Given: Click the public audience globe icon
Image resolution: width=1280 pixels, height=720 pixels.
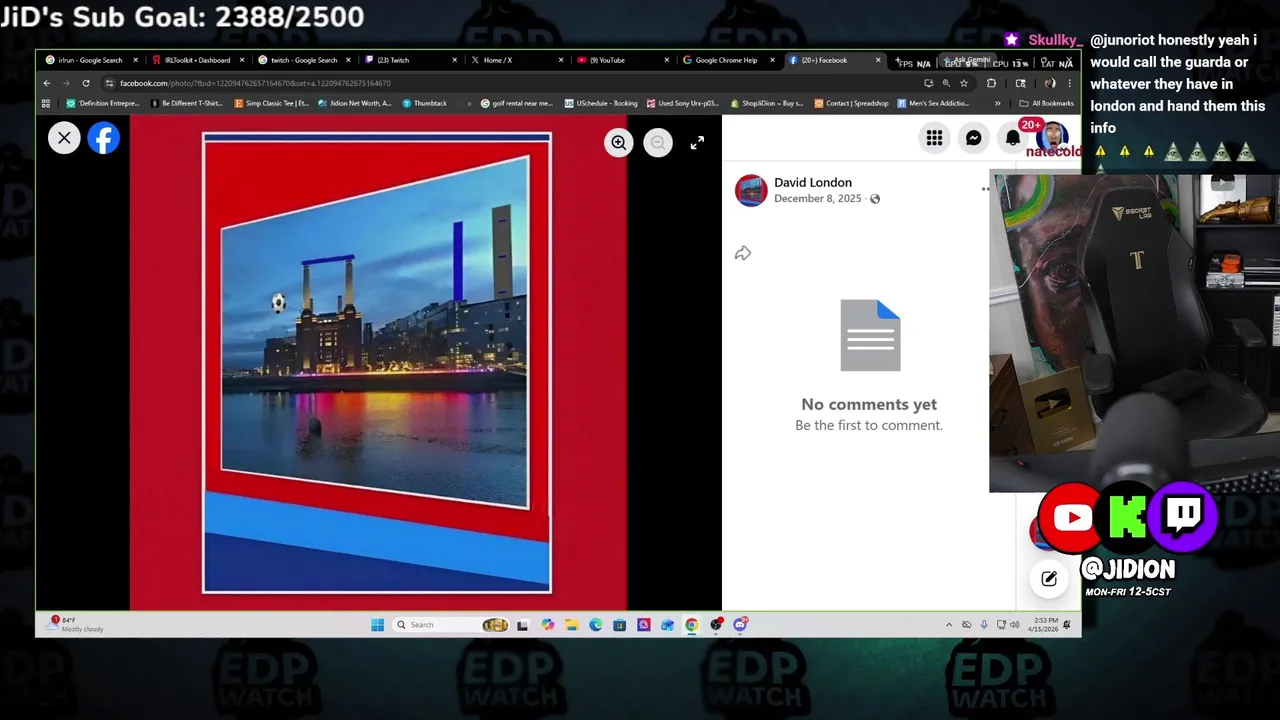Looking at the screenshot, I should coord(875,199).
